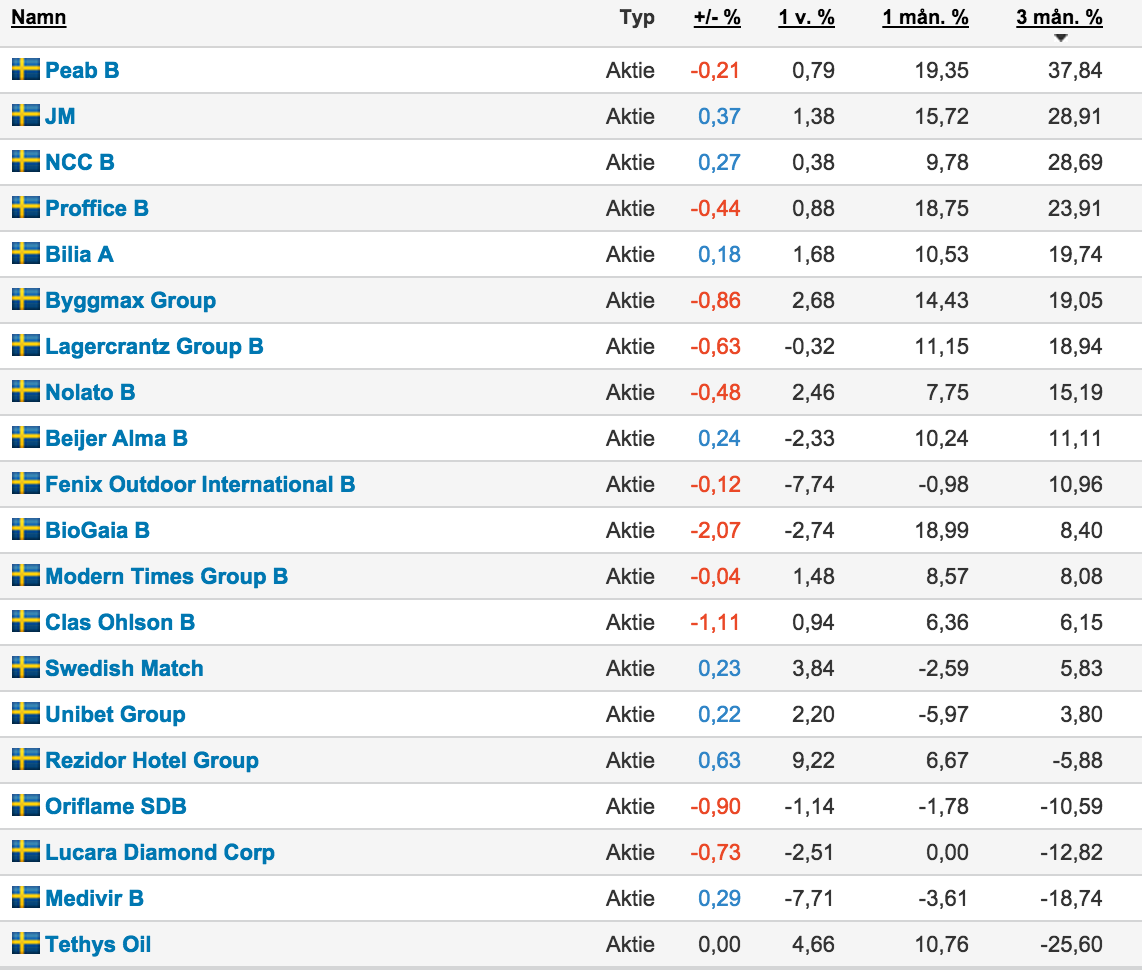
Task: Open the Bilia A stock link
Action: tap(79, 254)
